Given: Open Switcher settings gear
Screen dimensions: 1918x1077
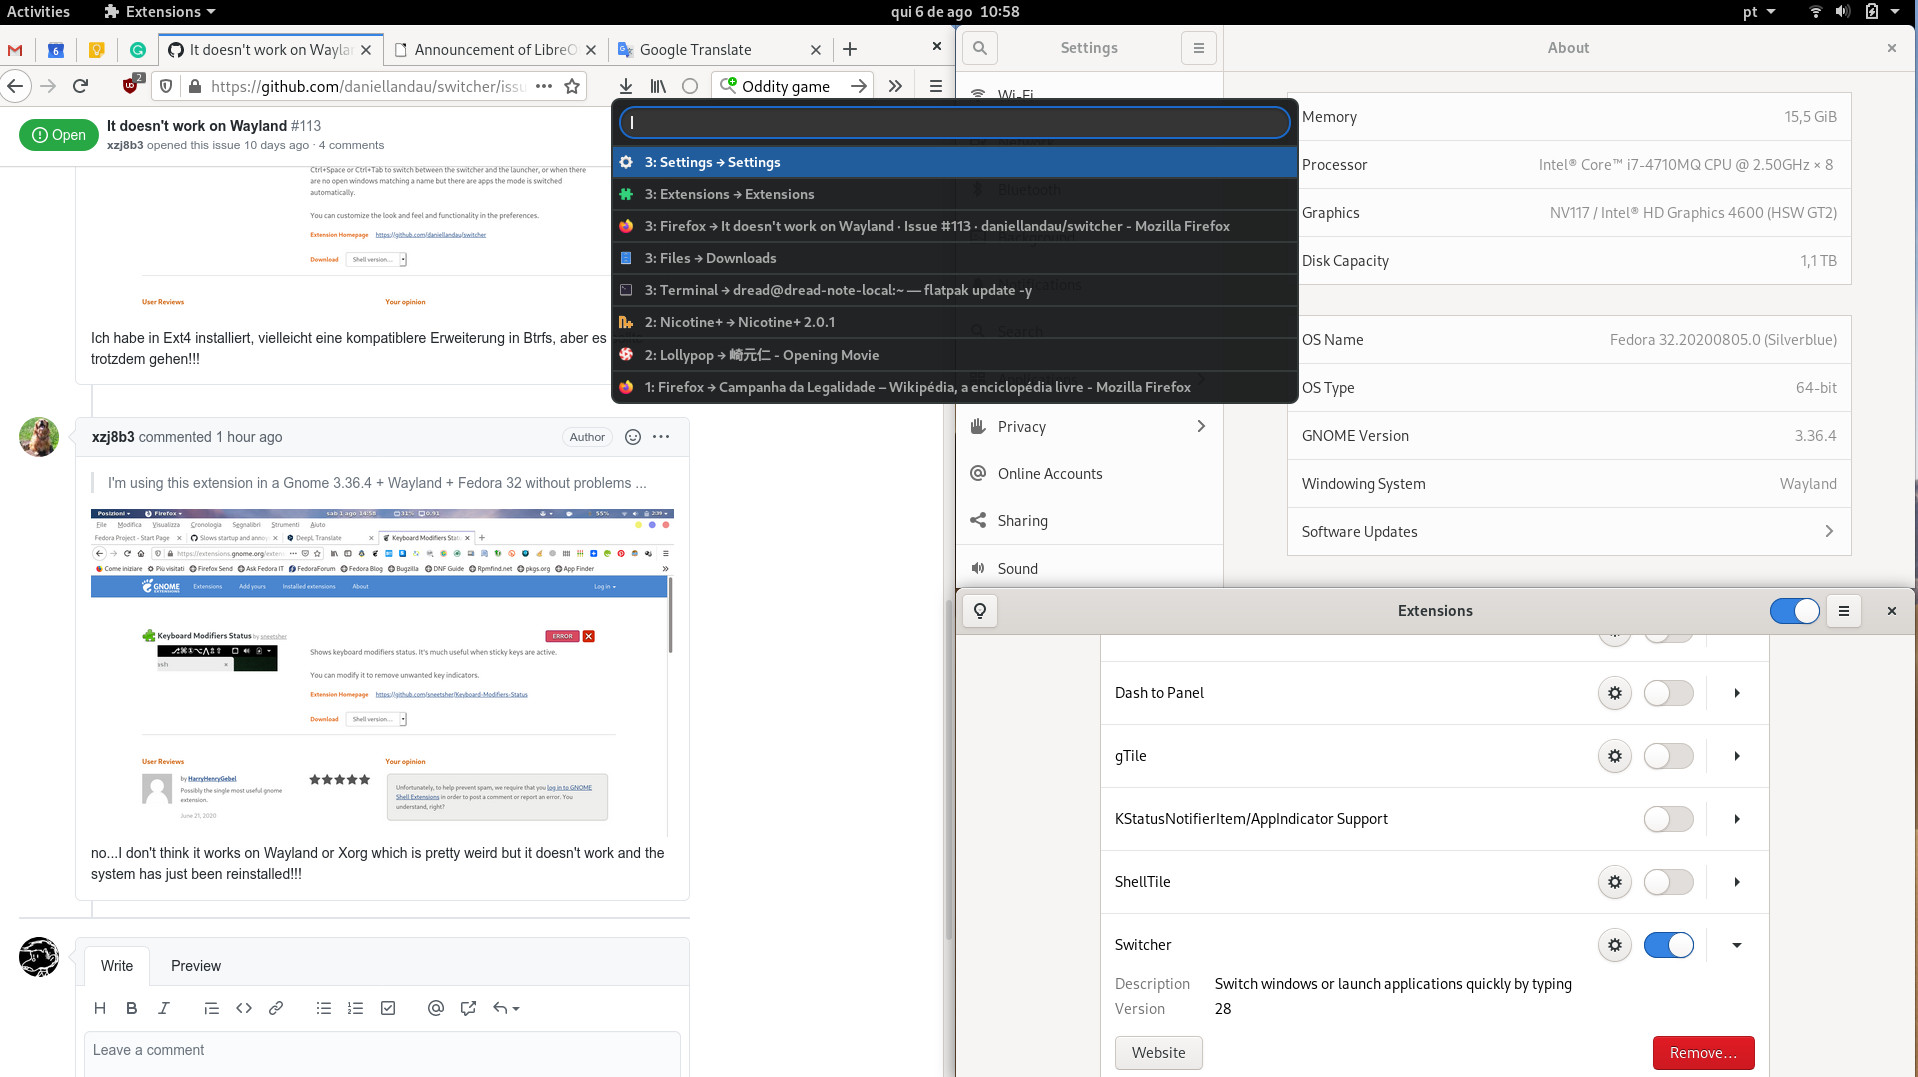Looking at the screenshot, I should click(1615, 945).
